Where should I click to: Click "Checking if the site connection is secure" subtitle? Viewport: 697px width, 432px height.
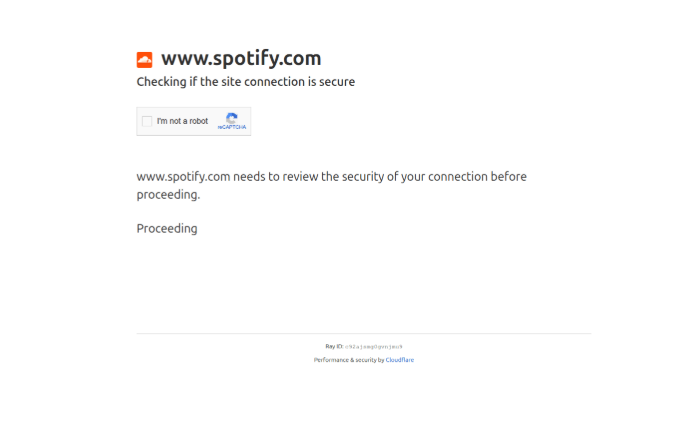point(246,82)
